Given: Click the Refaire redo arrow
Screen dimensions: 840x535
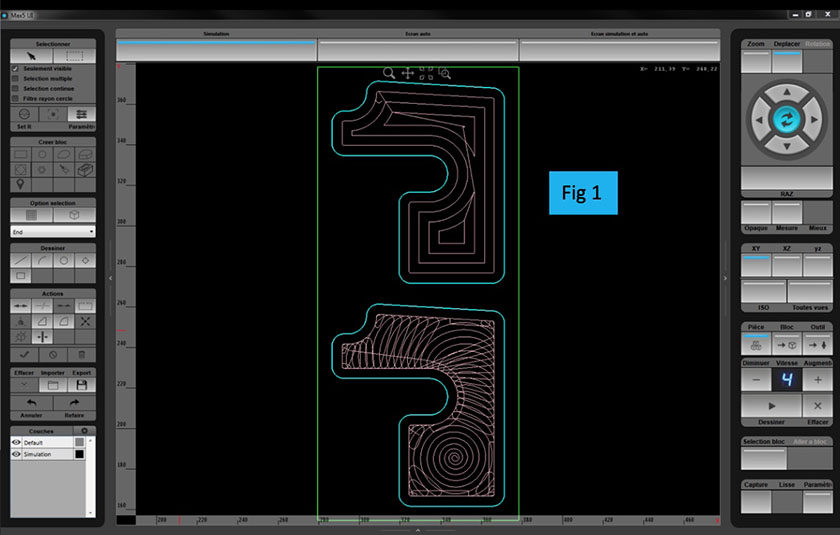Looking at the screenshot, I should 74,402.
